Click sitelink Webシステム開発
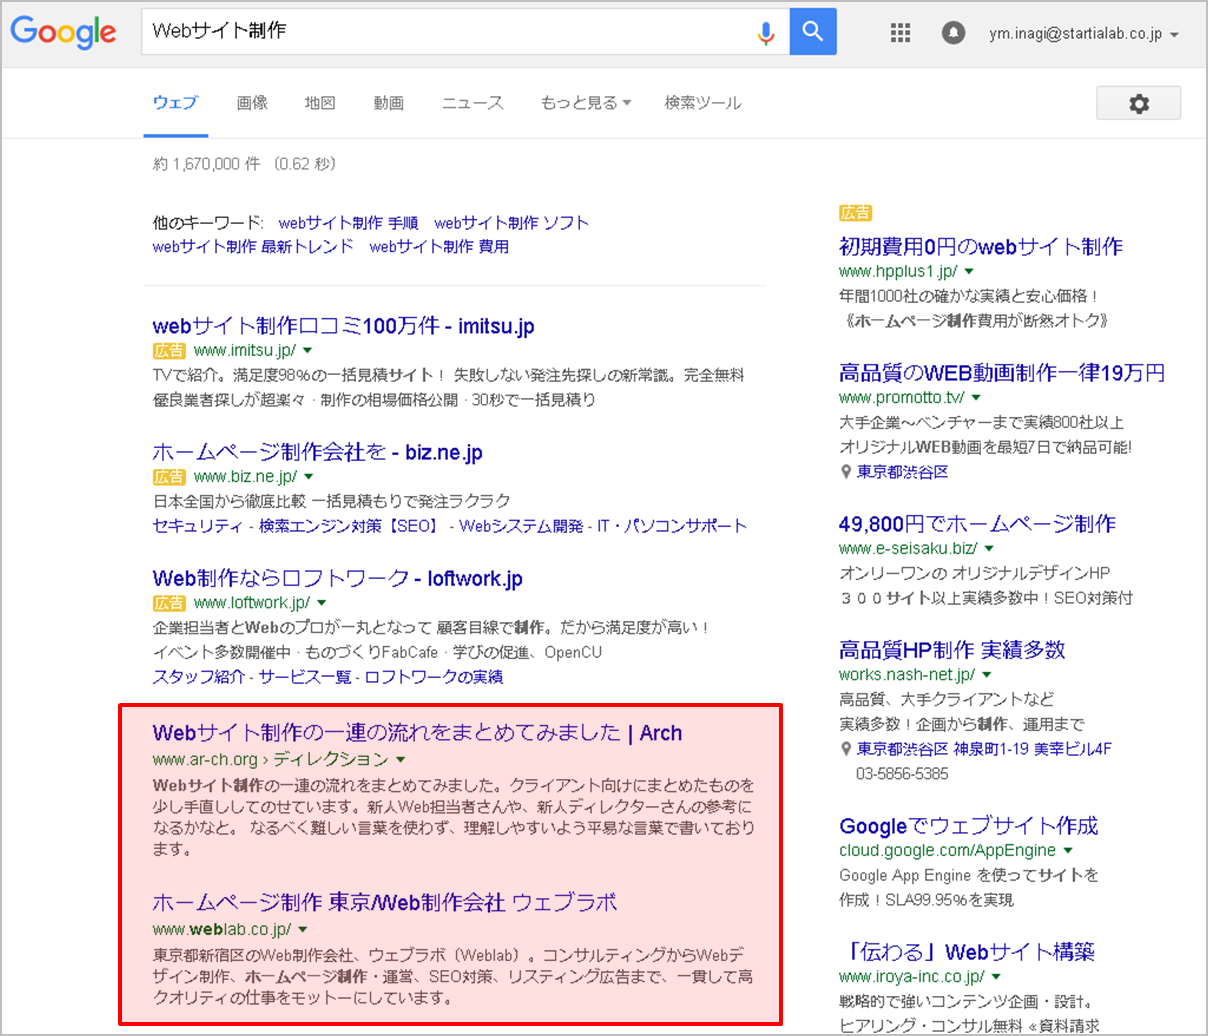 (x=521, y=526)
